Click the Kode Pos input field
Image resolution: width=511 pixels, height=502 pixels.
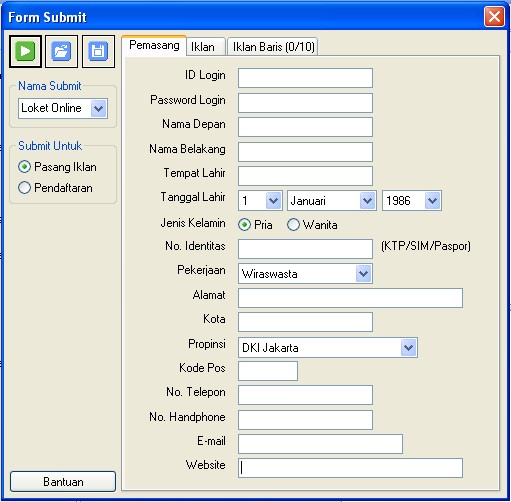(268, 371)
